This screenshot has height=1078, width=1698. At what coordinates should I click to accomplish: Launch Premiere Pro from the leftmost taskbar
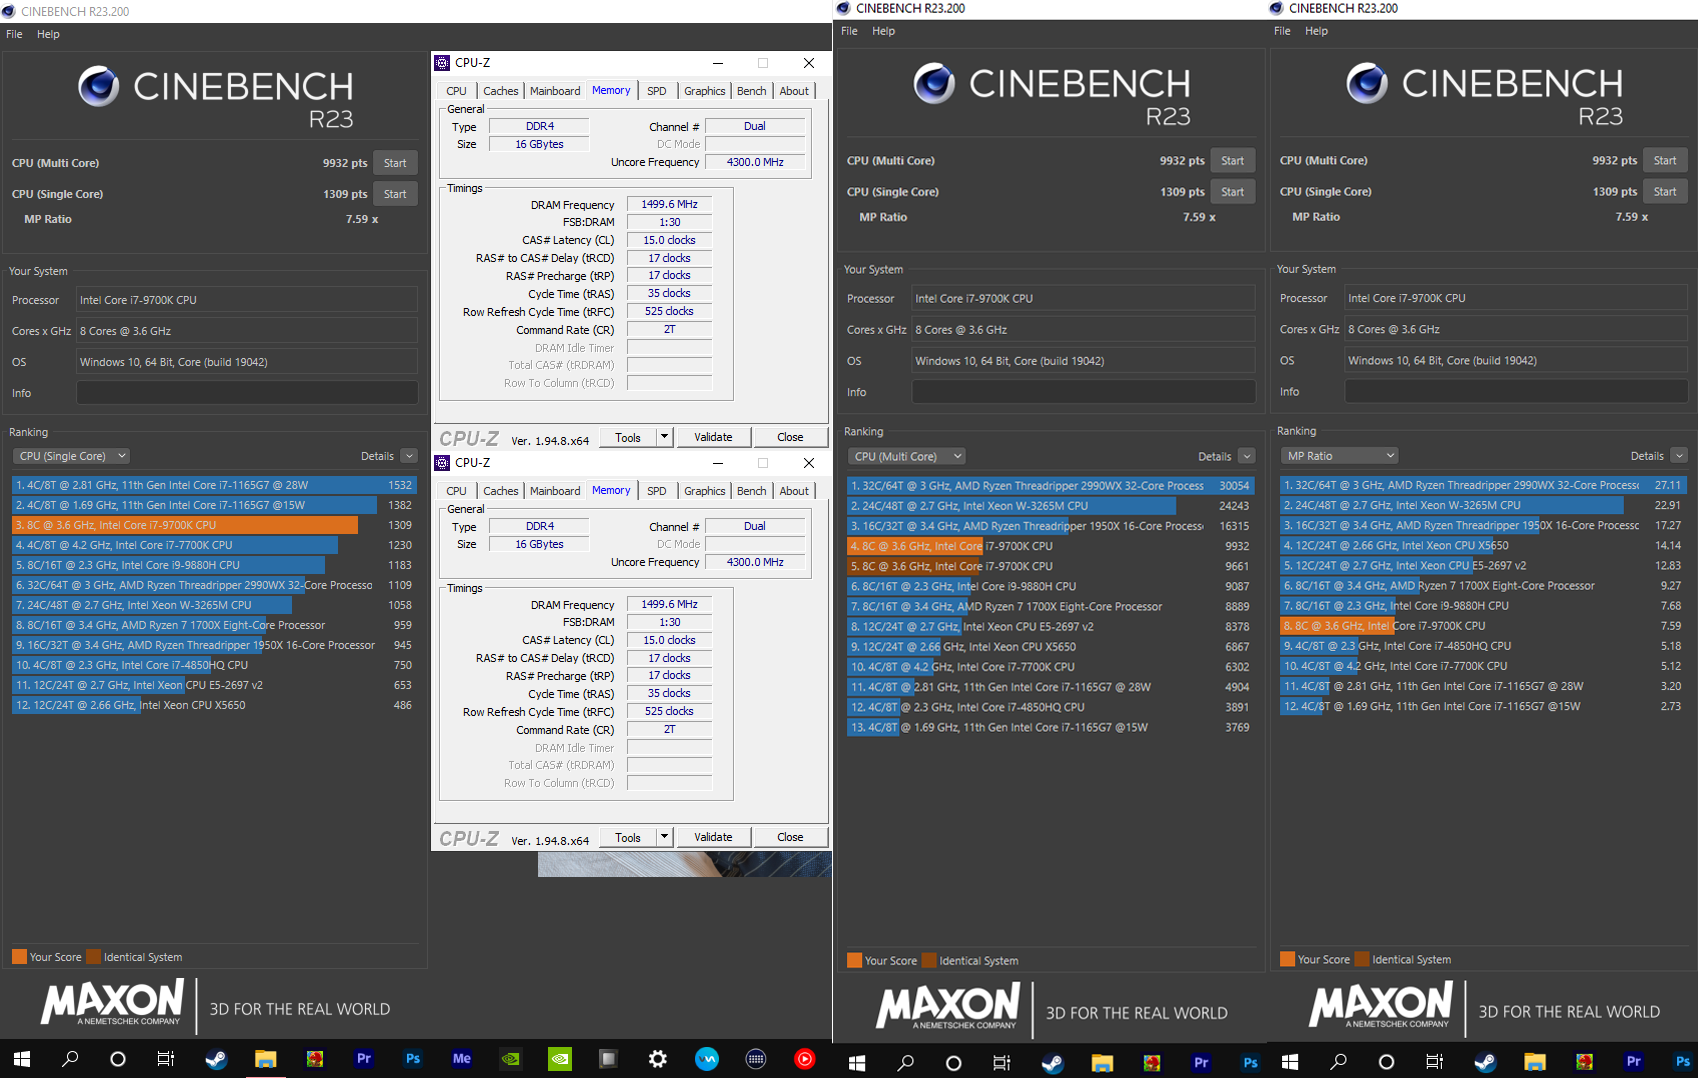point(363,1058)
